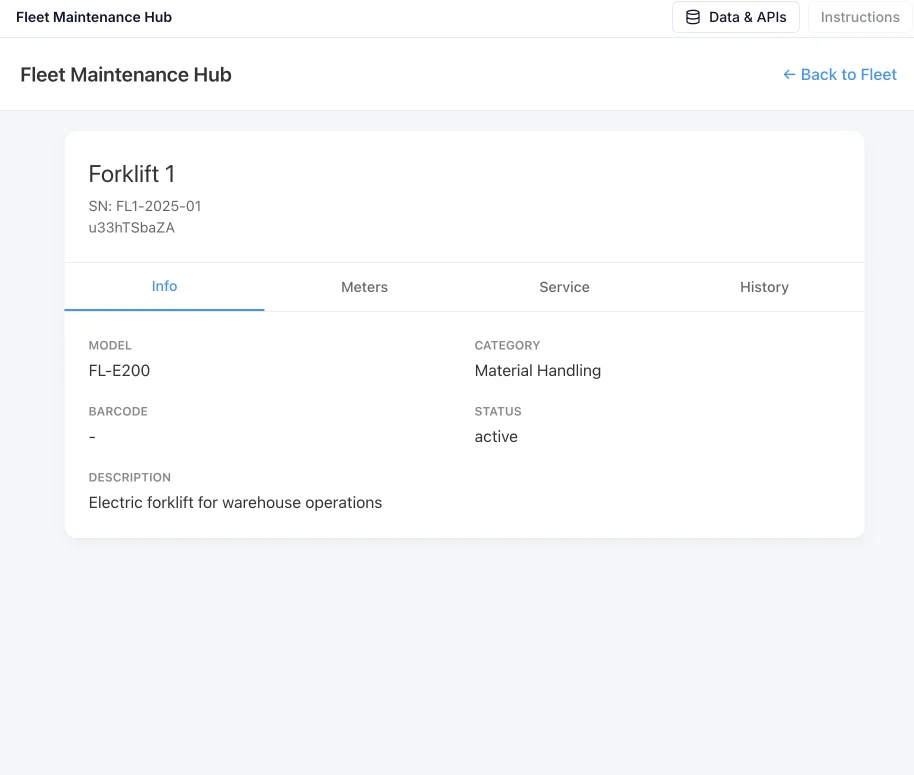Click the serial number SN: FL1-2025-01
The width and height of the screenshot is (914, 775).
145,206
